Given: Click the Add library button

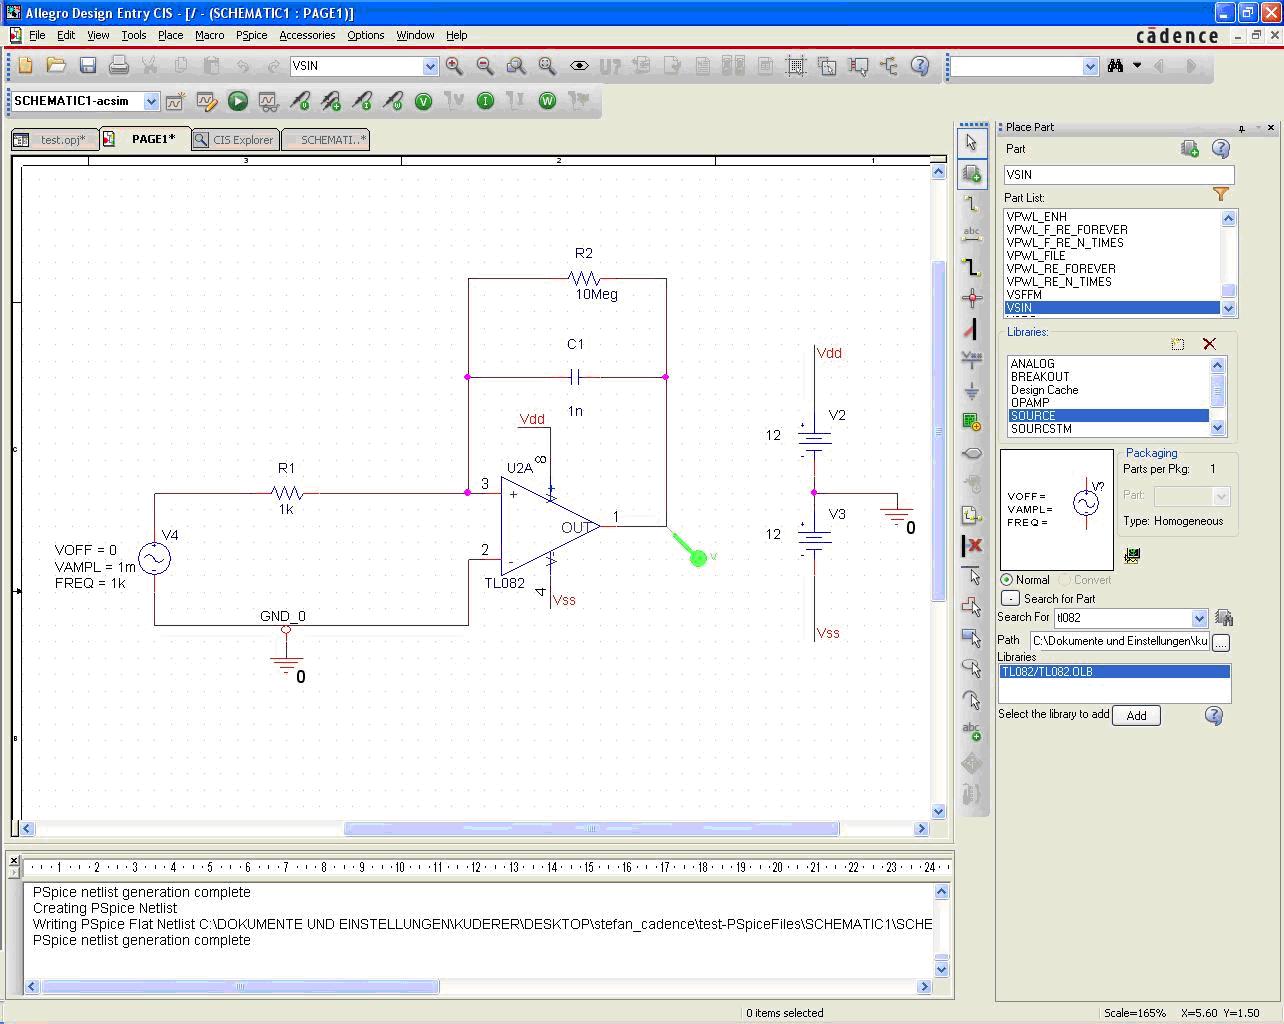Looking at the screenshot, I should point(1136,716).
